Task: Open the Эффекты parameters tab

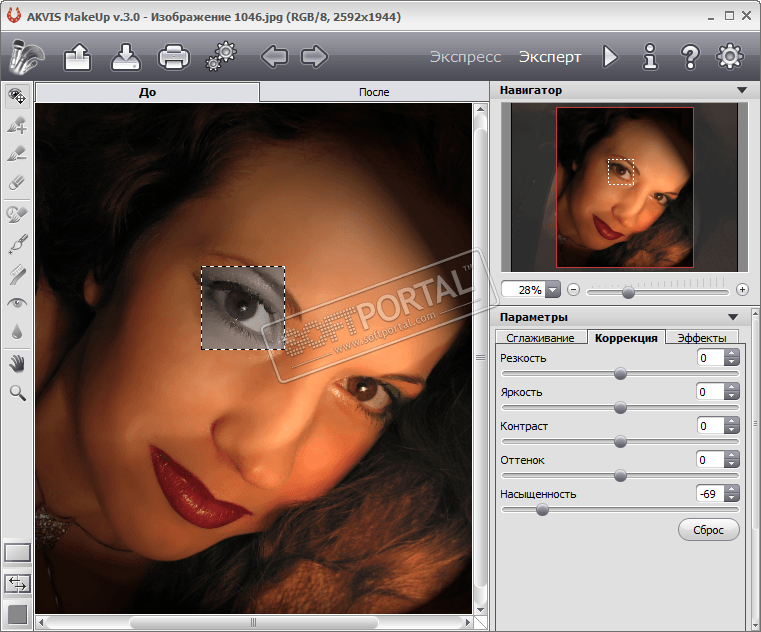Action: click(x=701, y=337)
